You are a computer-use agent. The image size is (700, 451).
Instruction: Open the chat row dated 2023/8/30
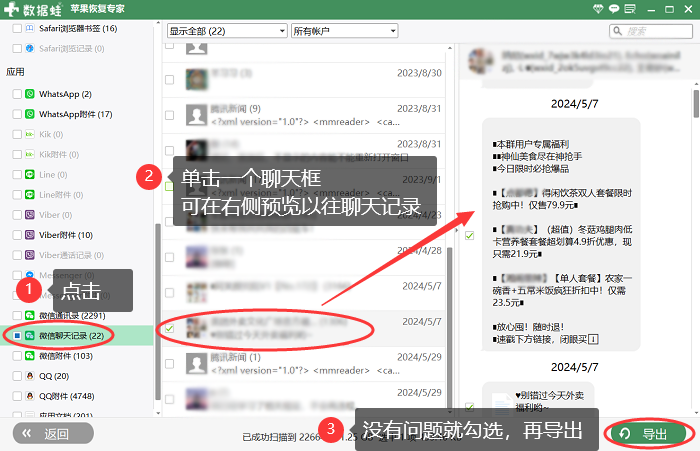point(304,79)
